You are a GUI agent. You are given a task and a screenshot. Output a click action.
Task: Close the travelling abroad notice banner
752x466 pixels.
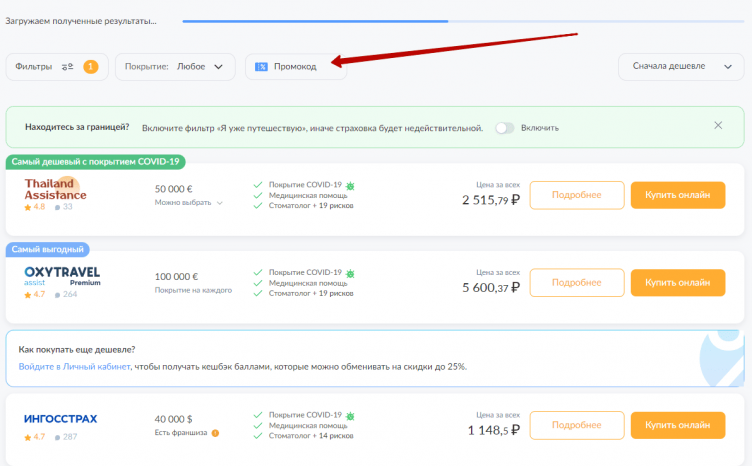tap(717, 126)
